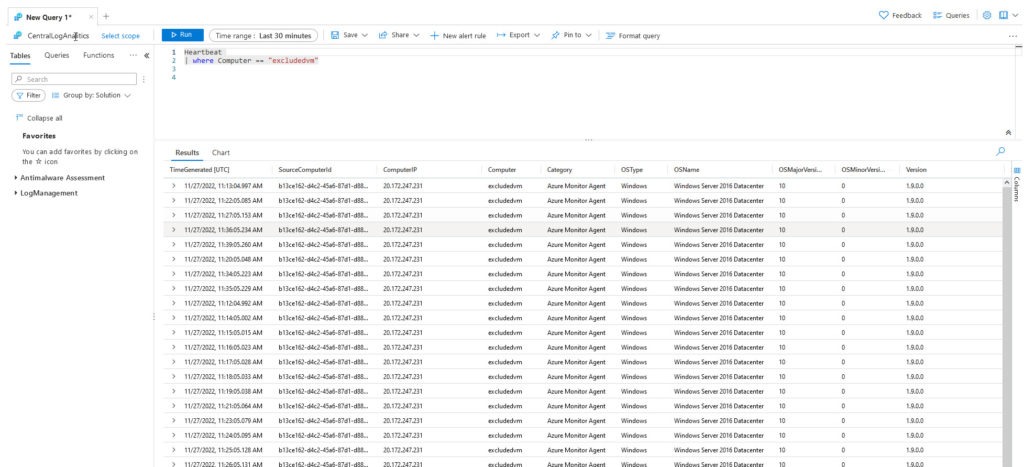Screen dimensions: 1024x467
Task: Select the Results tab
Action: (187, 153)
